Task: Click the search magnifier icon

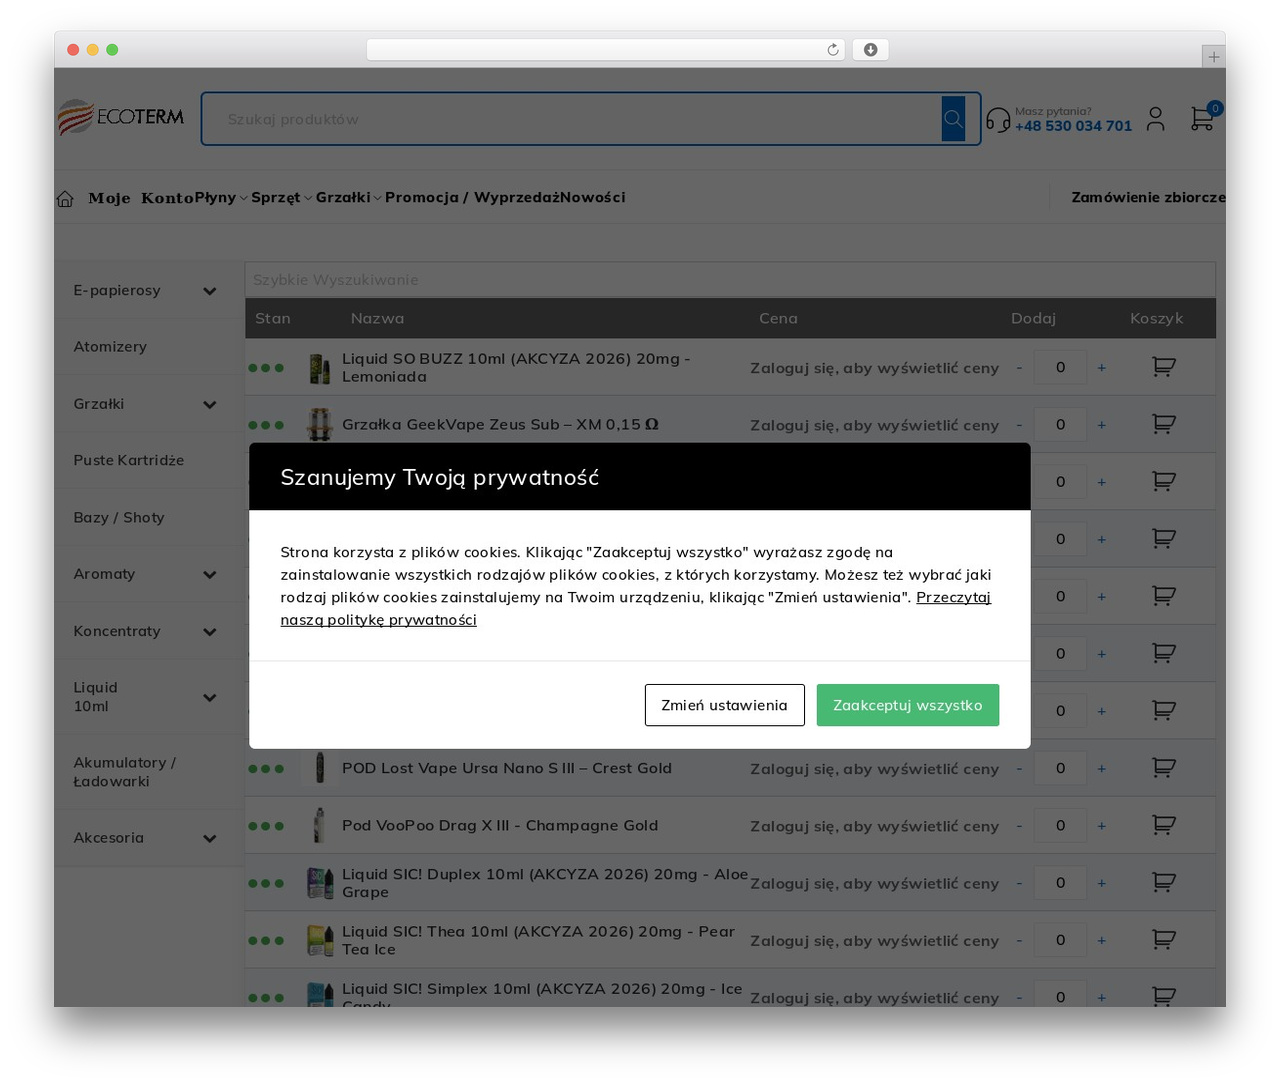Action: tap(953, 119)
